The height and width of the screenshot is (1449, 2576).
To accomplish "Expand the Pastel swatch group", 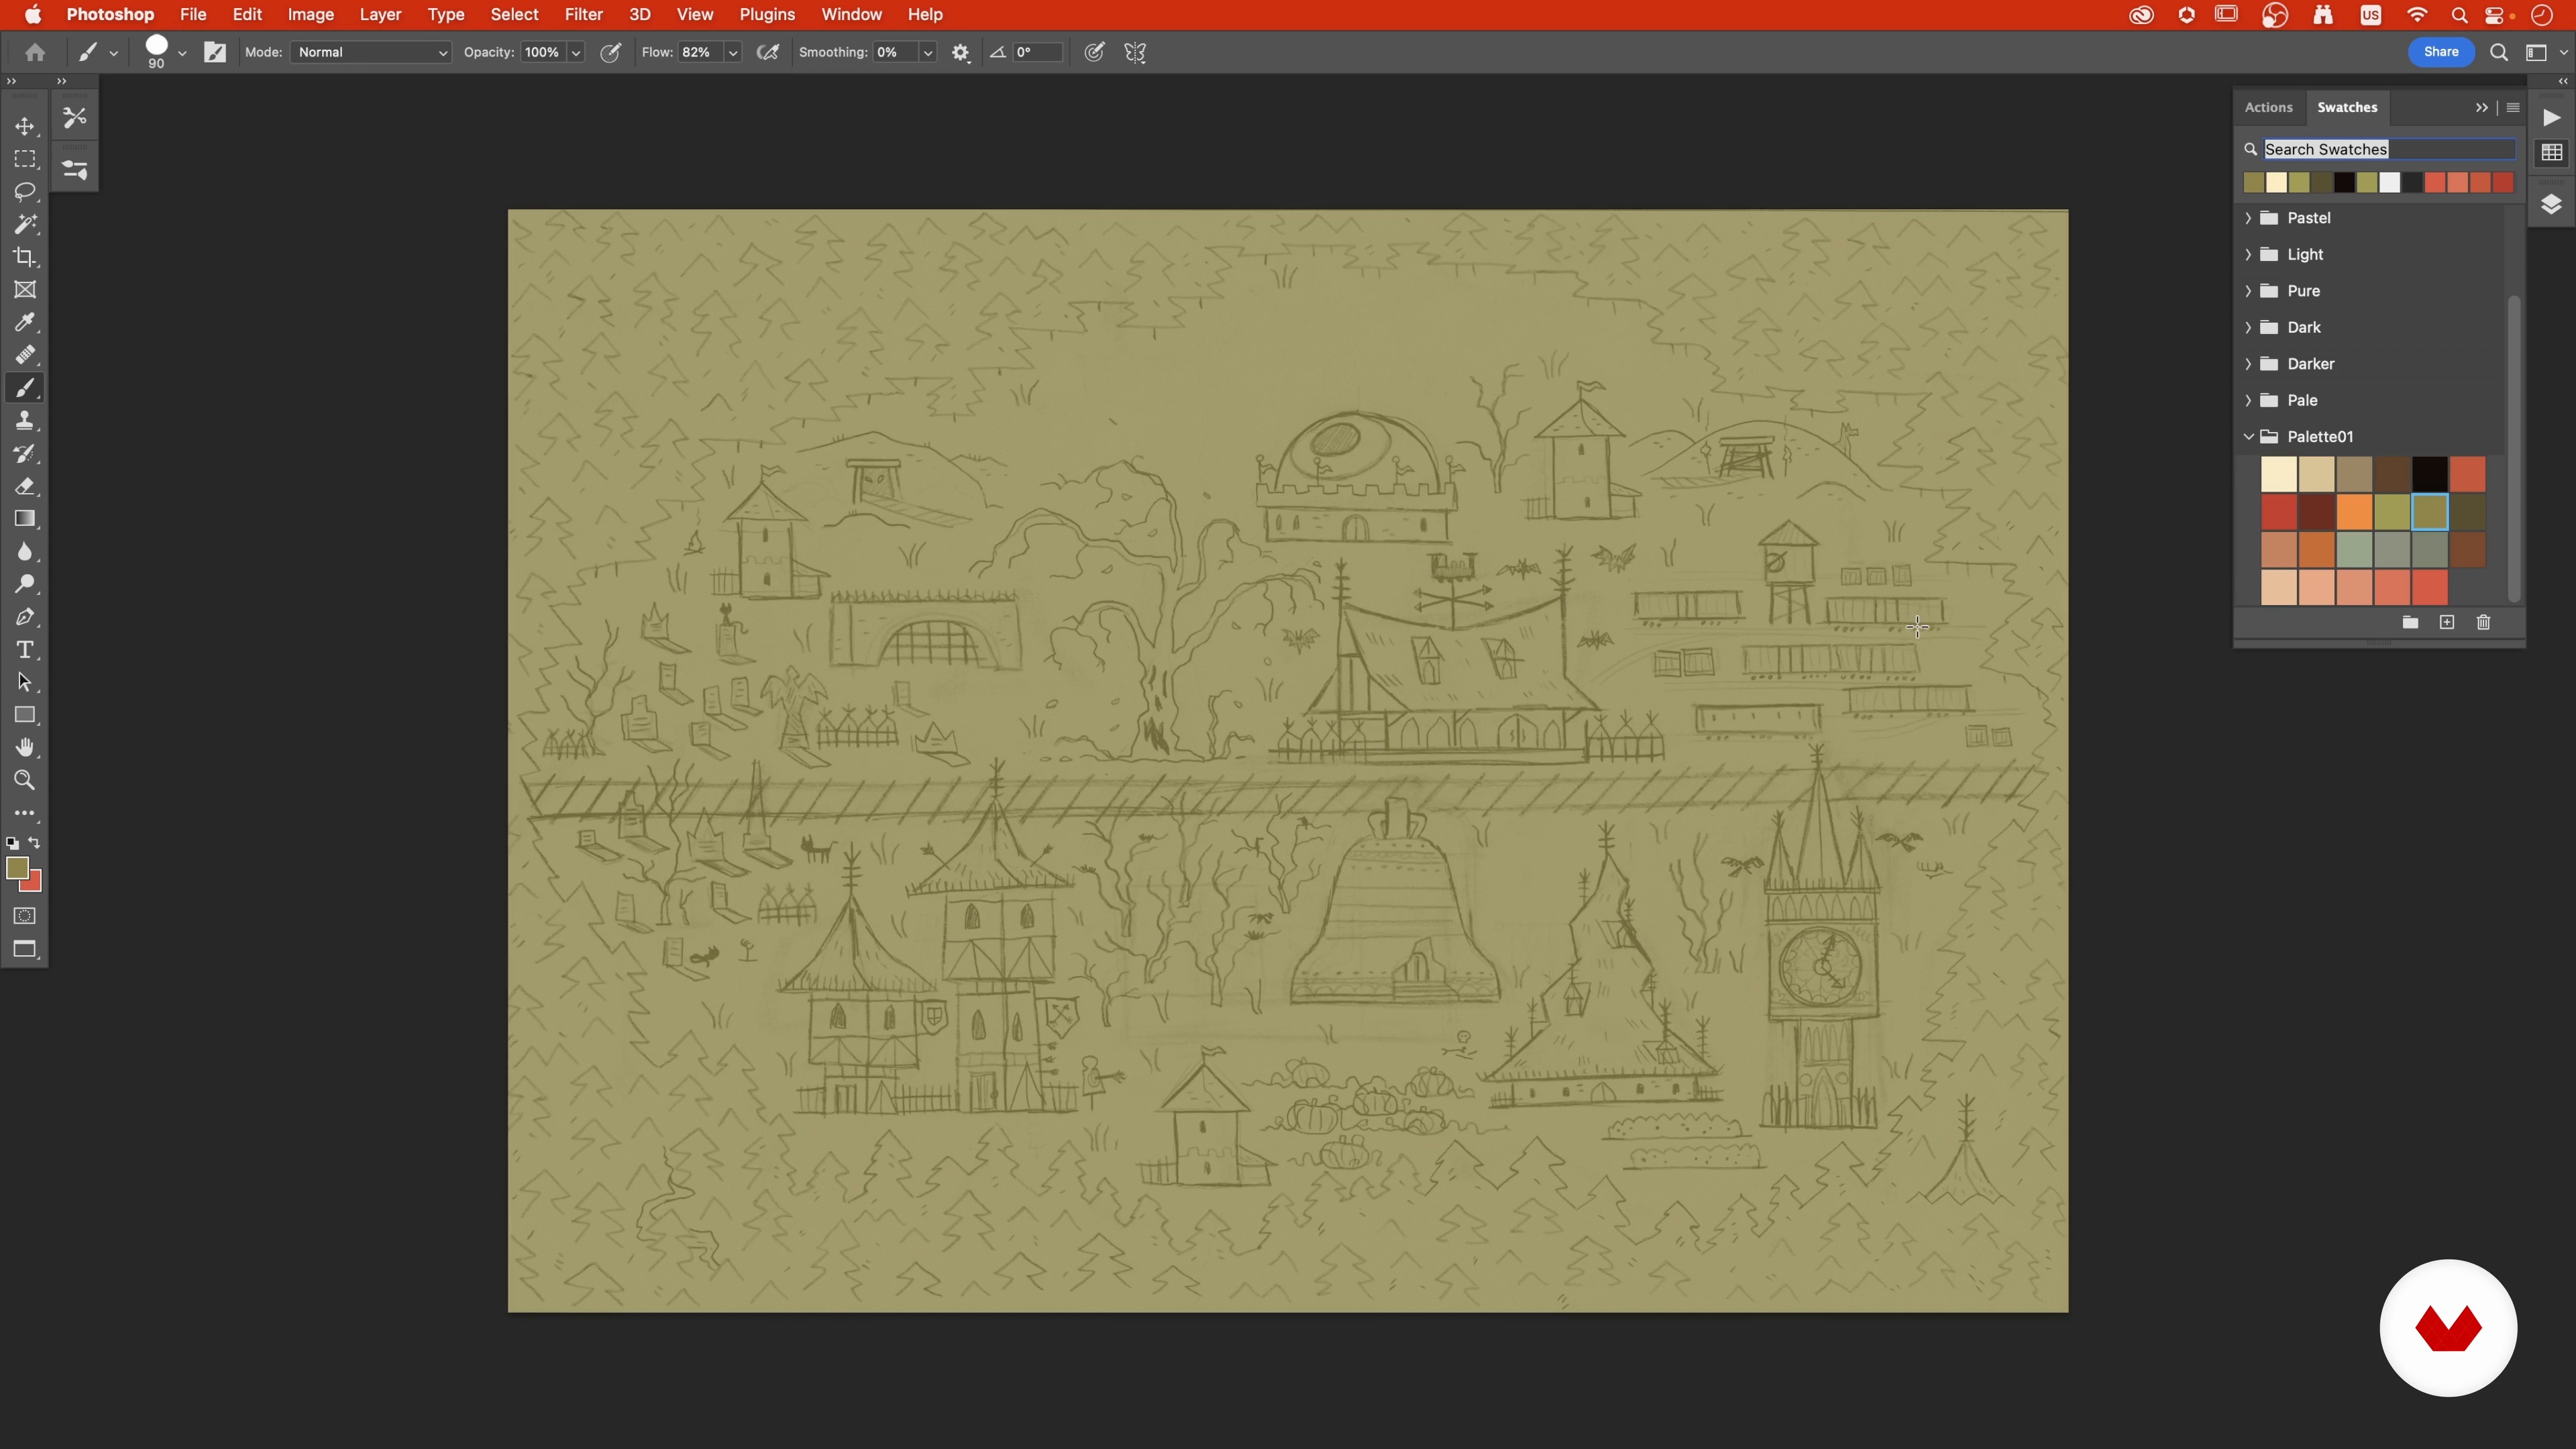I will (2248, 218).
